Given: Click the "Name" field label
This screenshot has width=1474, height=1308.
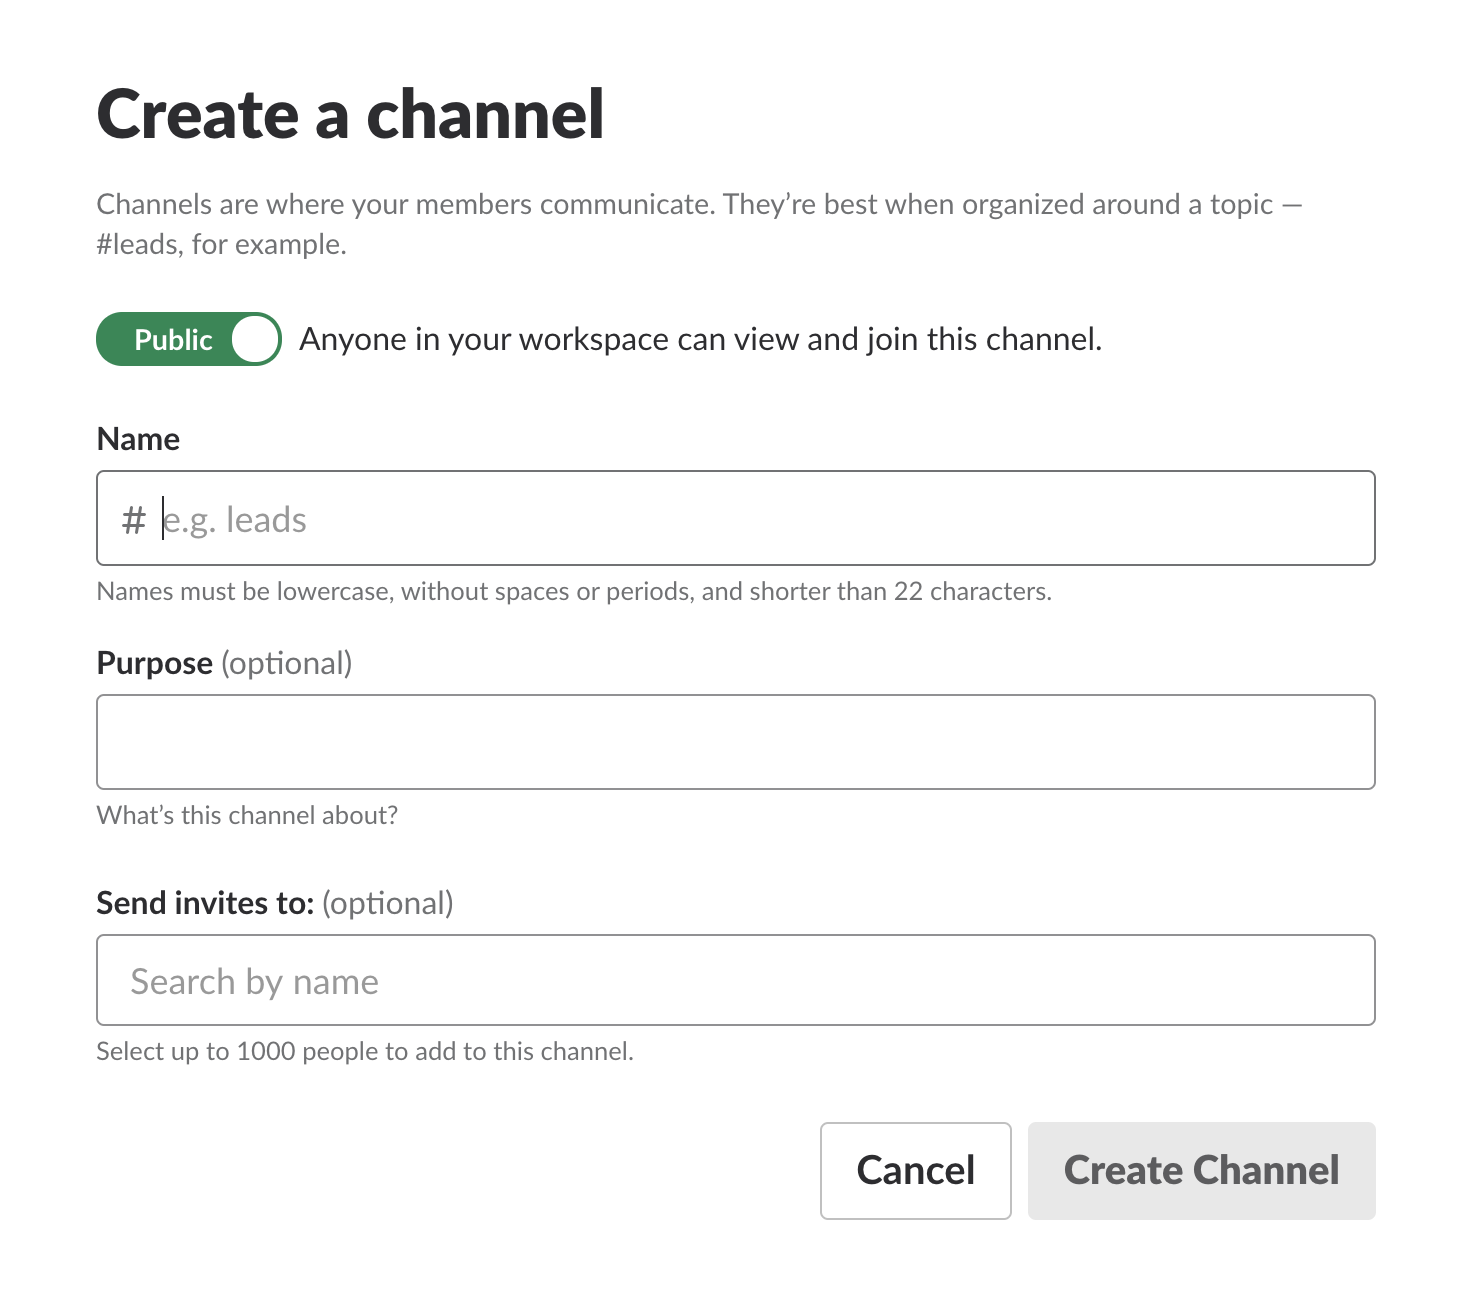Looking at the screenshot, I should [138, 439].
